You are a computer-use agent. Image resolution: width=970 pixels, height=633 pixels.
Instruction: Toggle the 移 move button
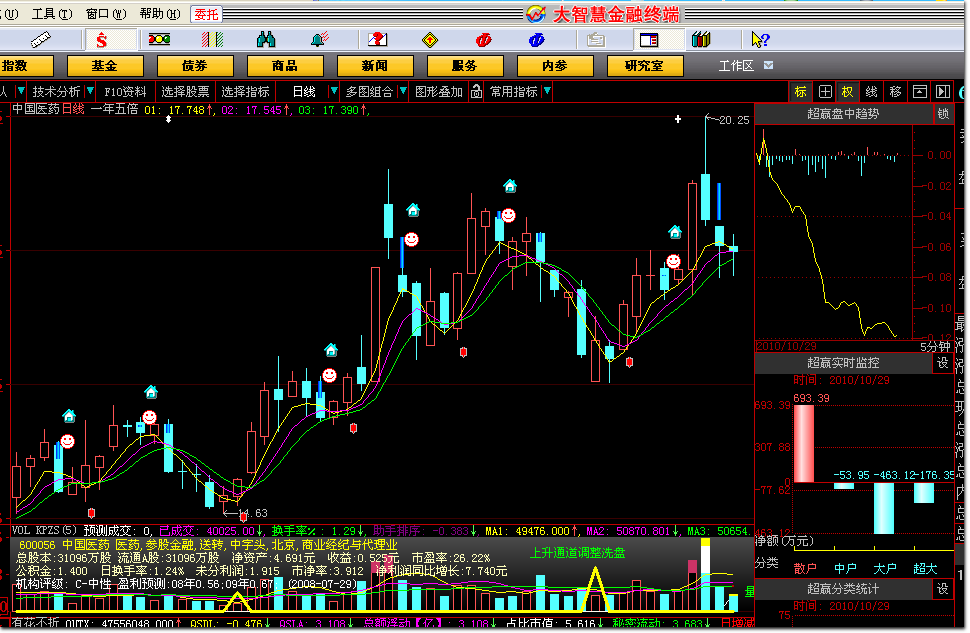tap(895, 92)
